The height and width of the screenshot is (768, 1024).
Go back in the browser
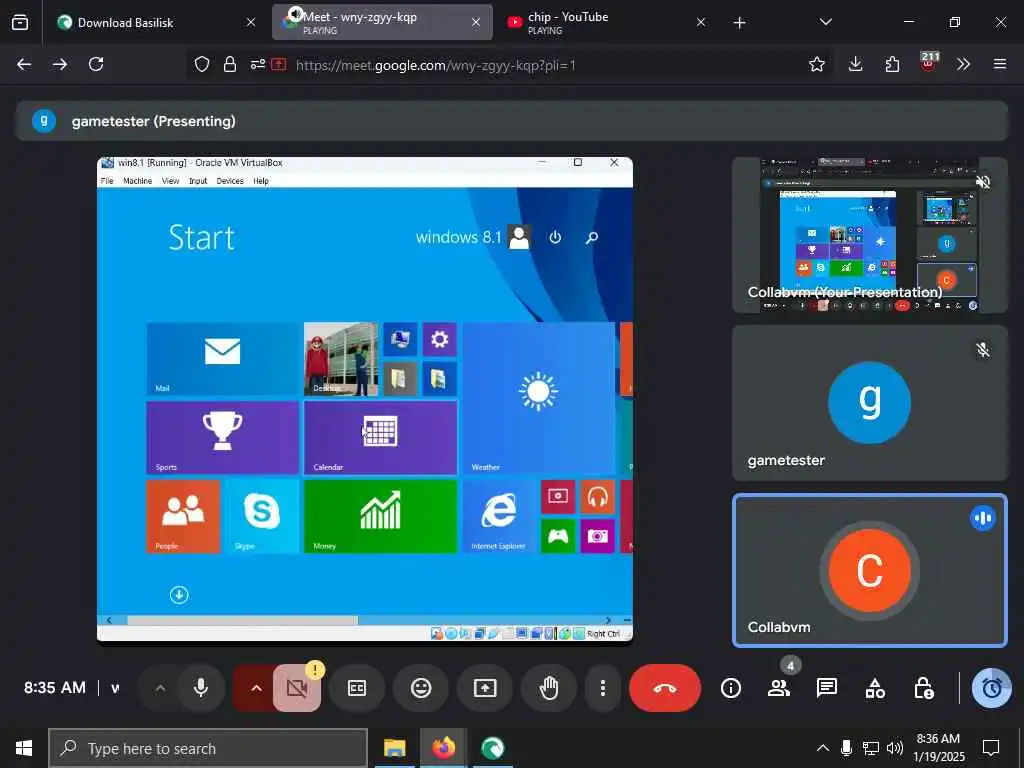click(x=24, y=64)
